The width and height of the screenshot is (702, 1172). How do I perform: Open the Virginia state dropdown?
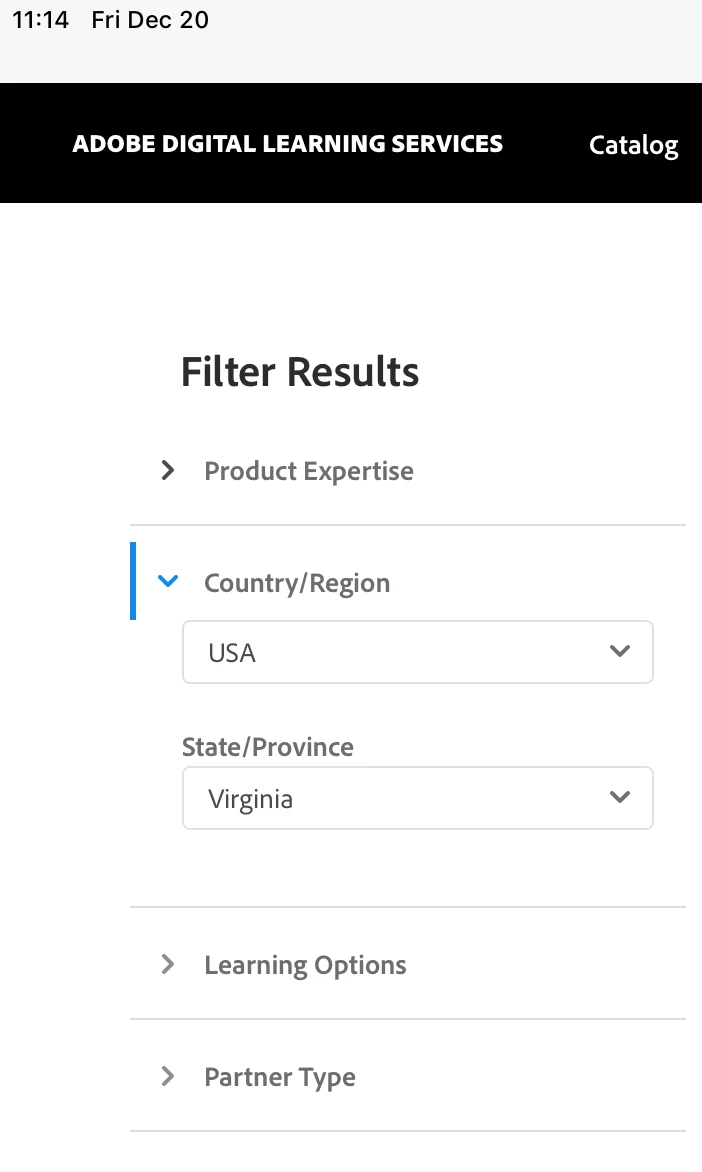click(417, 799)
